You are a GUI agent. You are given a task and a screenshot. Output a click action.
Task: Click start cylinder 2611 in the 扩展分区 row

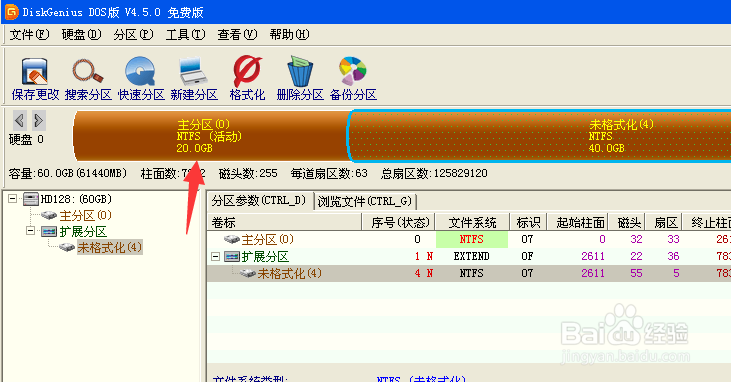click(593, 256)
